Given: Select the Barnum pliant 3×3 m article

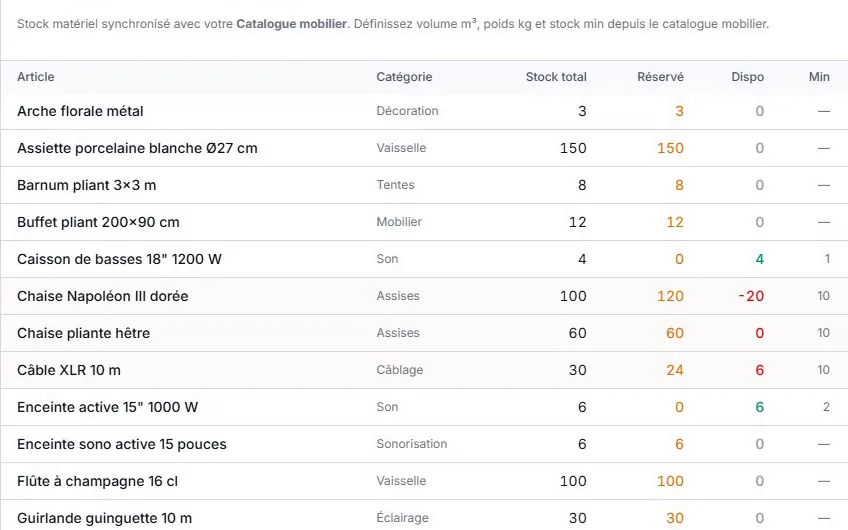Looking at the screenshot, I should (87, 185).
